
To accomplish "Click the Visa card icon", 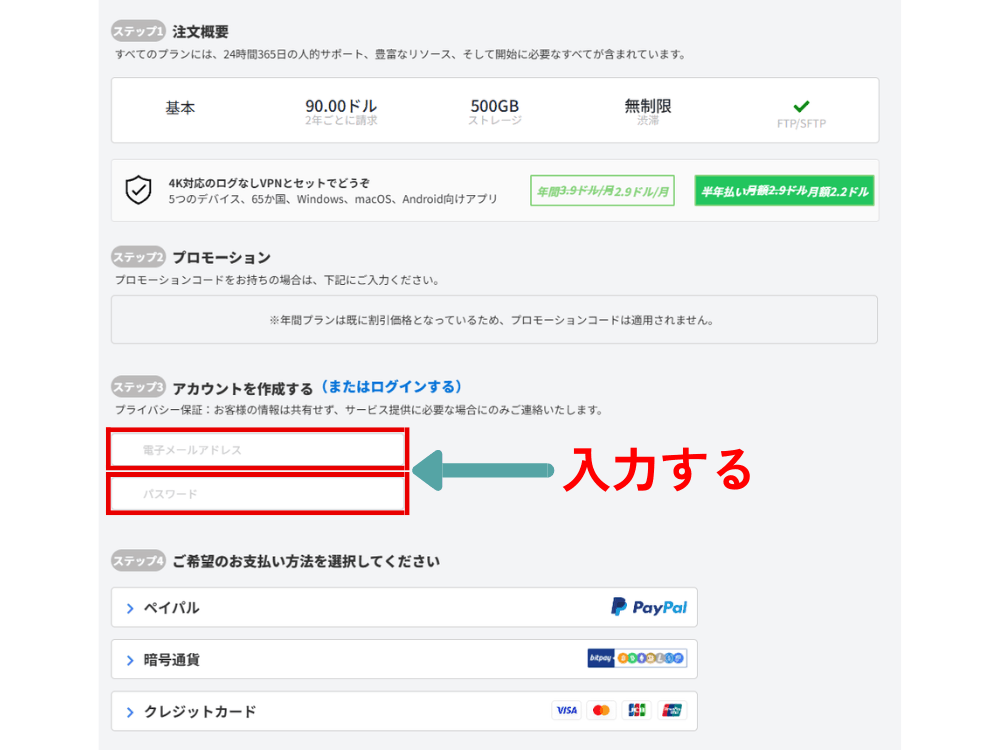I will (566, 710).
